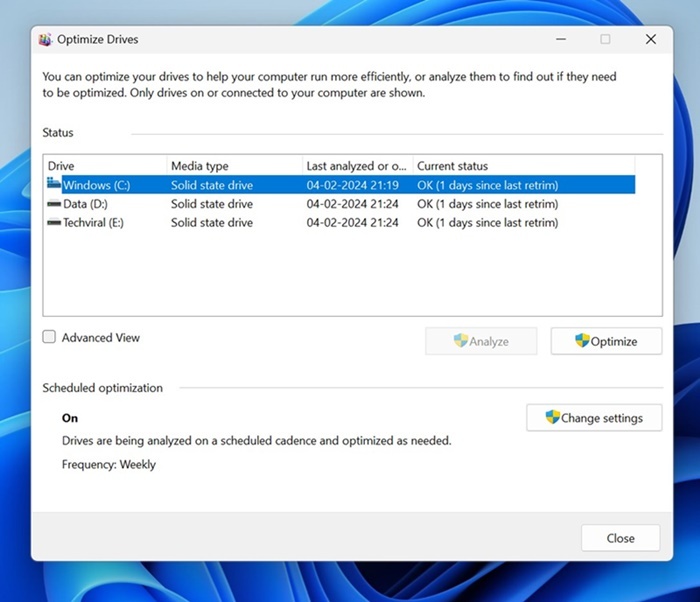This screenshot has height=602, width=700.
Task: Click Data (D:) OK retrim status cell
Action: [x=488, y=204]
